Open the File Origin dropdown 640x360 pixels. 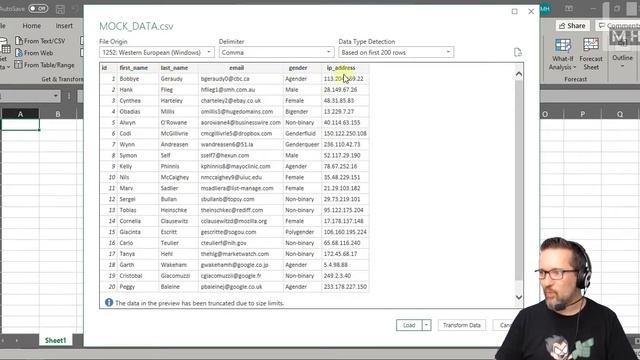pyautogui.click(x=157, y=52)
